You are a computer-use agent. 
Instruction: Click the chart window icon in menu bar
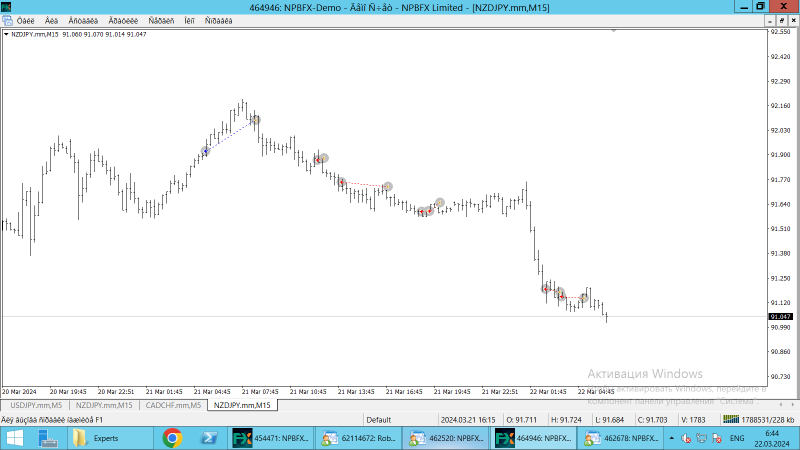pos(7,21)
